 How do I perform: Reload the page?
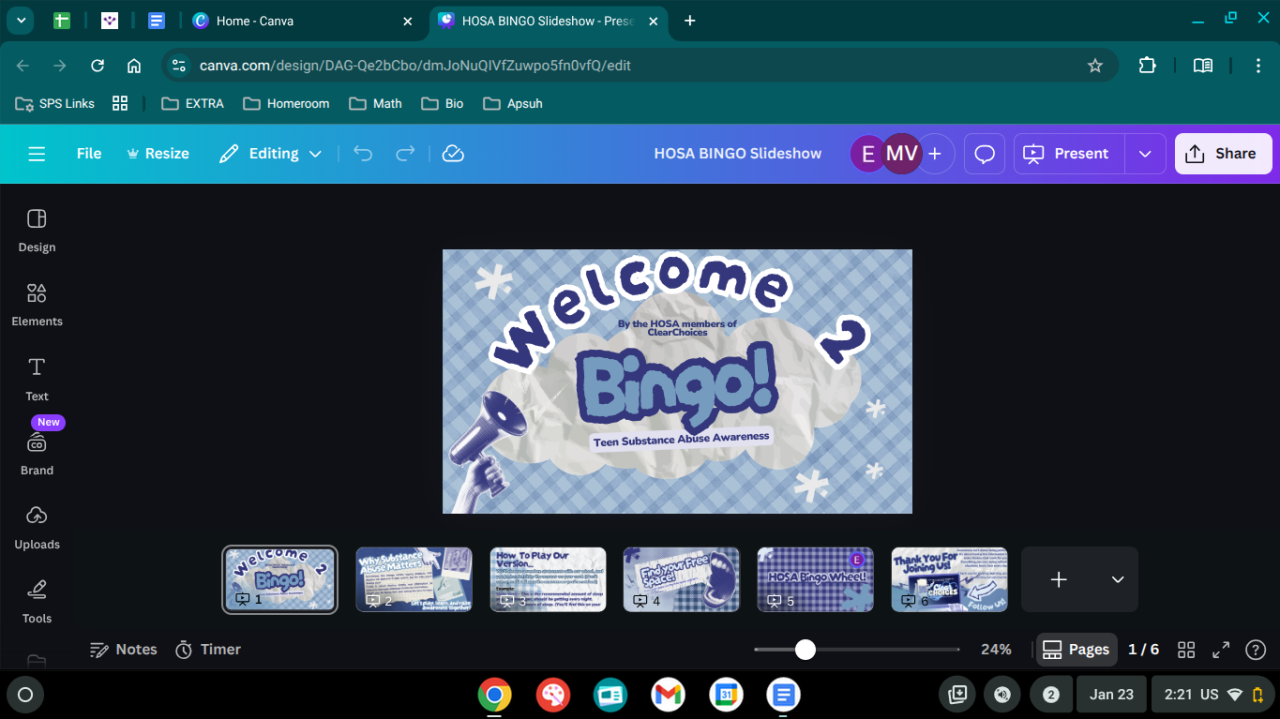[x=97, y=66]
